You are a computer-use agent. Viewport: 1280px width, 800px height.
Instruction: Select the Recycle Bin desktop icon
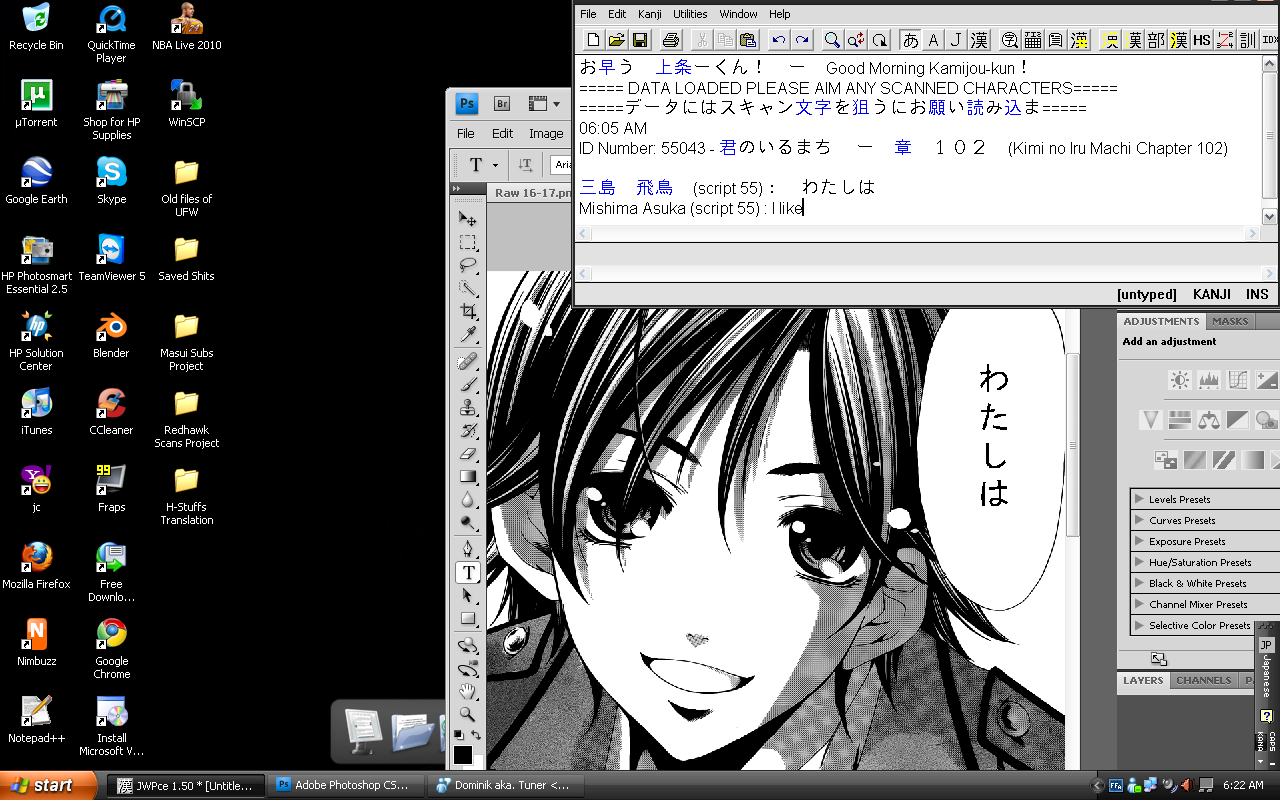tap(36, 26)
